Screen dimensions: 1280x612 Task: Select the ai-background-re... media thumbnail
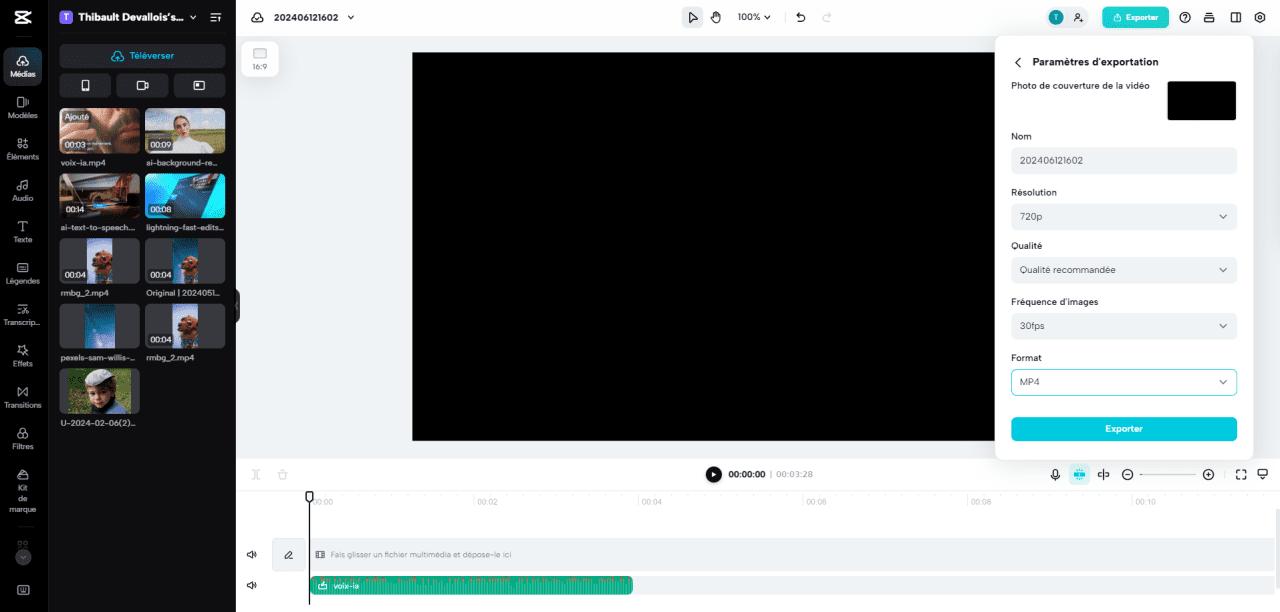pos(185,130)
